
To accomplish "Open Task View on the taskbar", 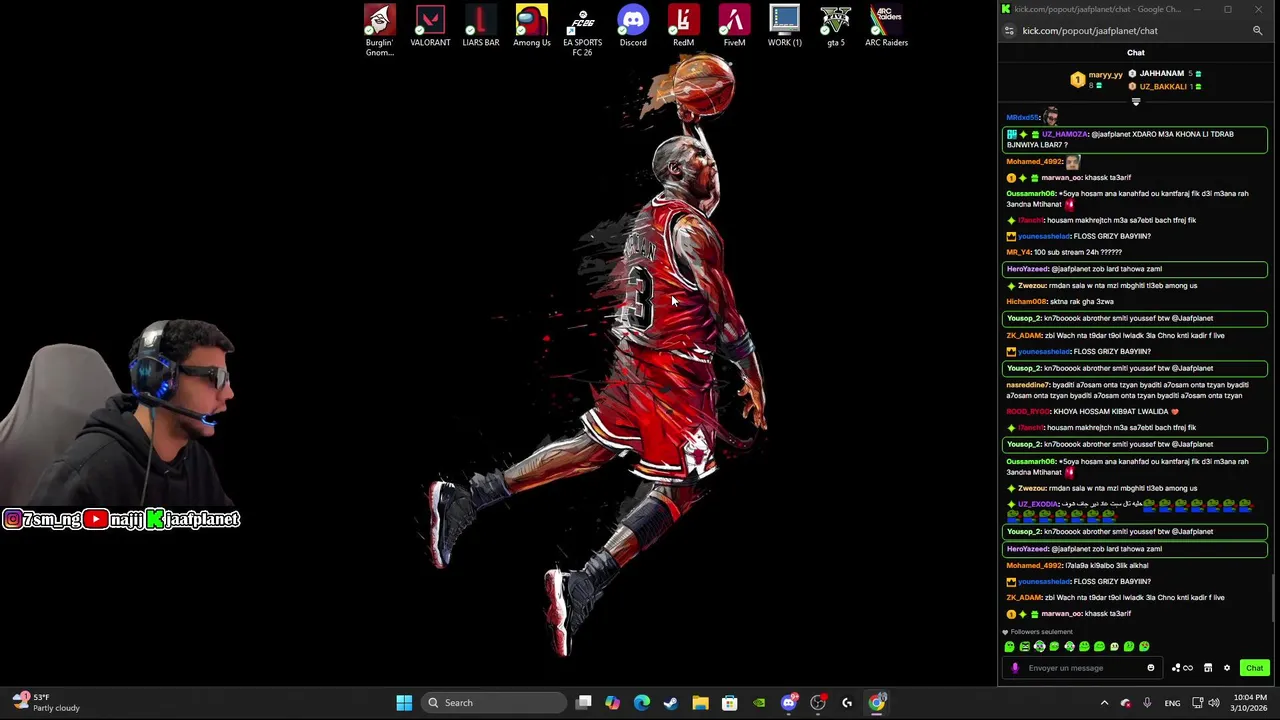I will point(584,703).
